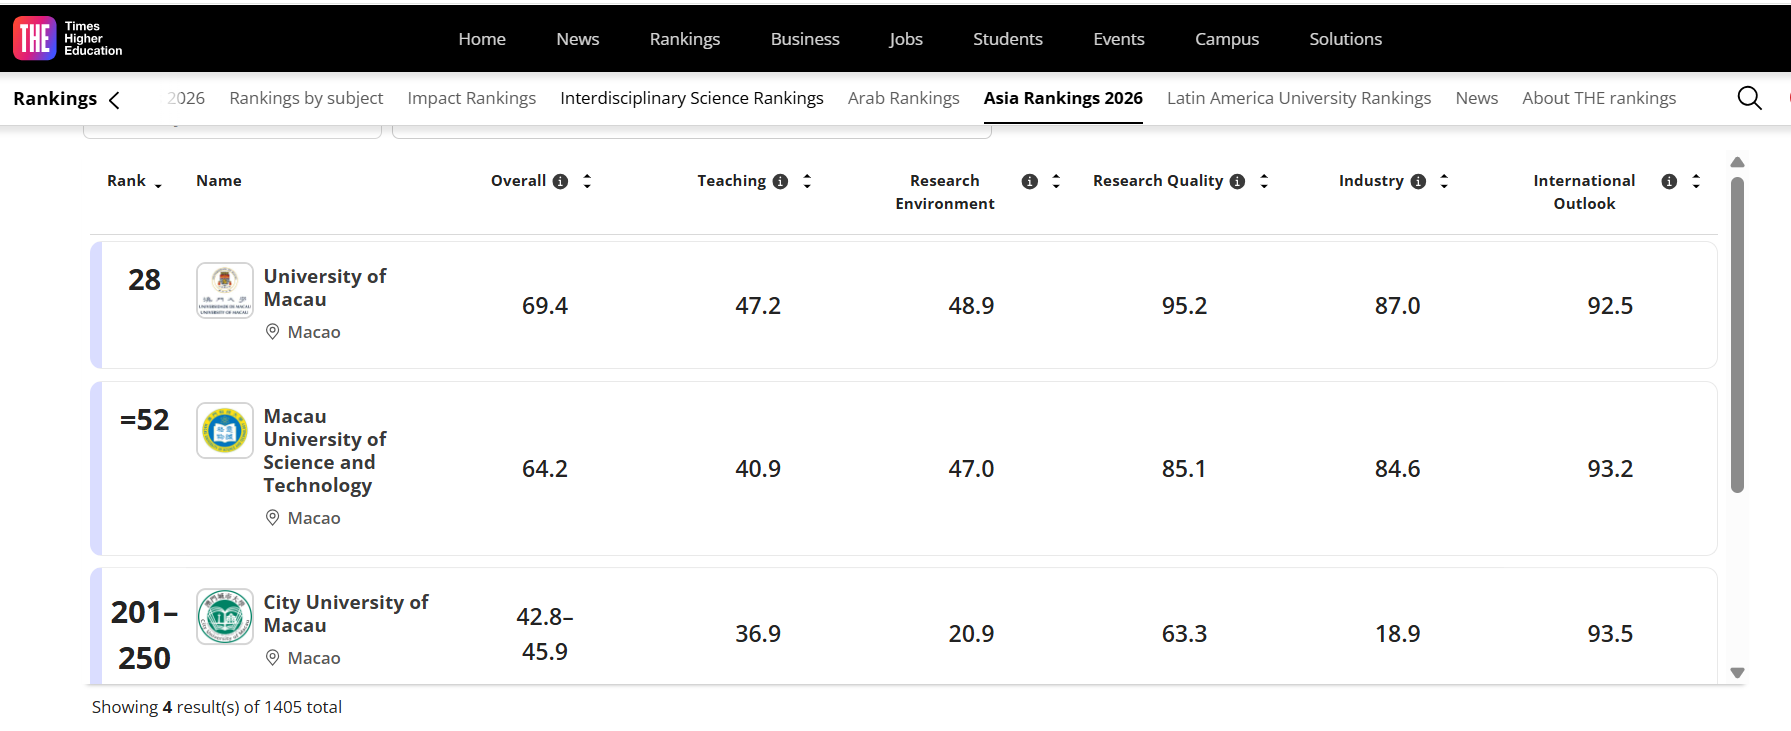Viewport: 1791px width, 731px height.
Task: Click location pin under City University of Macau
Action: click(x=272, y=658)
